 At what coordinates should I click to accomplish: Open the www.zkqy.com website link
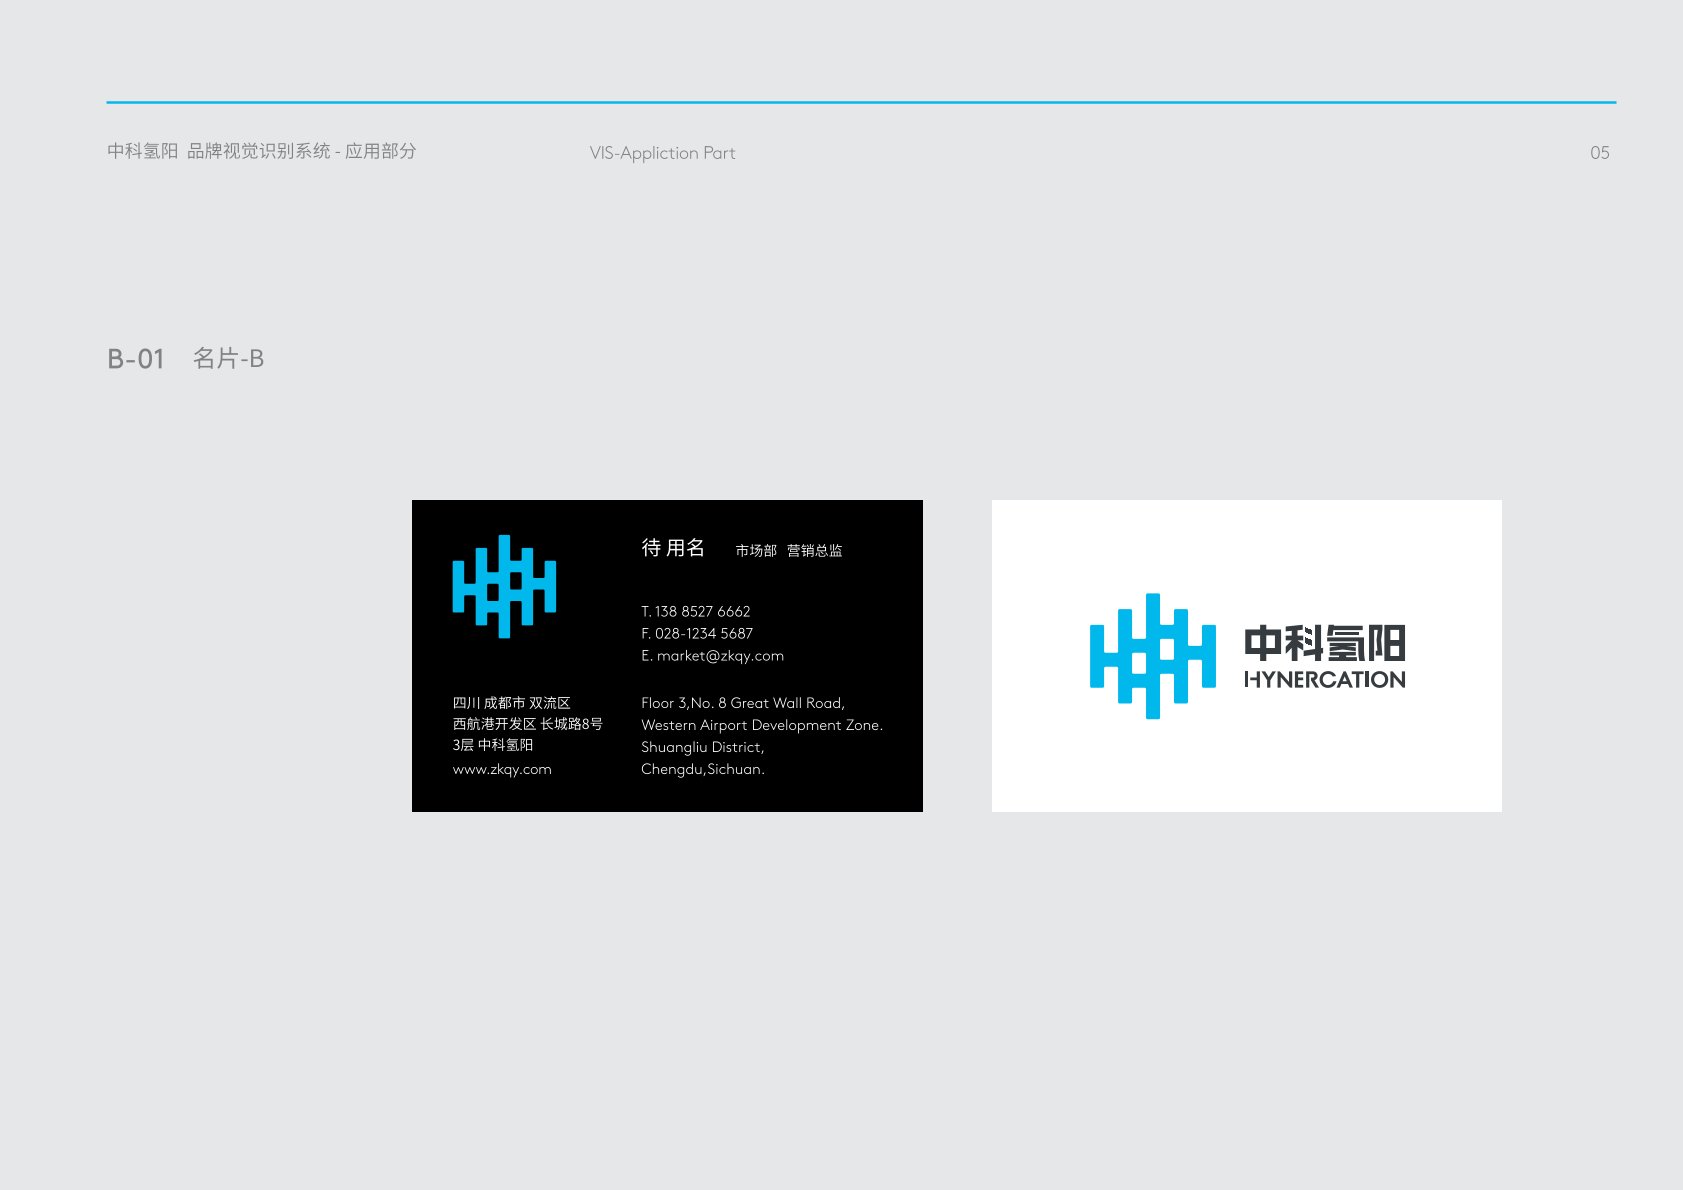click(502, 770)
